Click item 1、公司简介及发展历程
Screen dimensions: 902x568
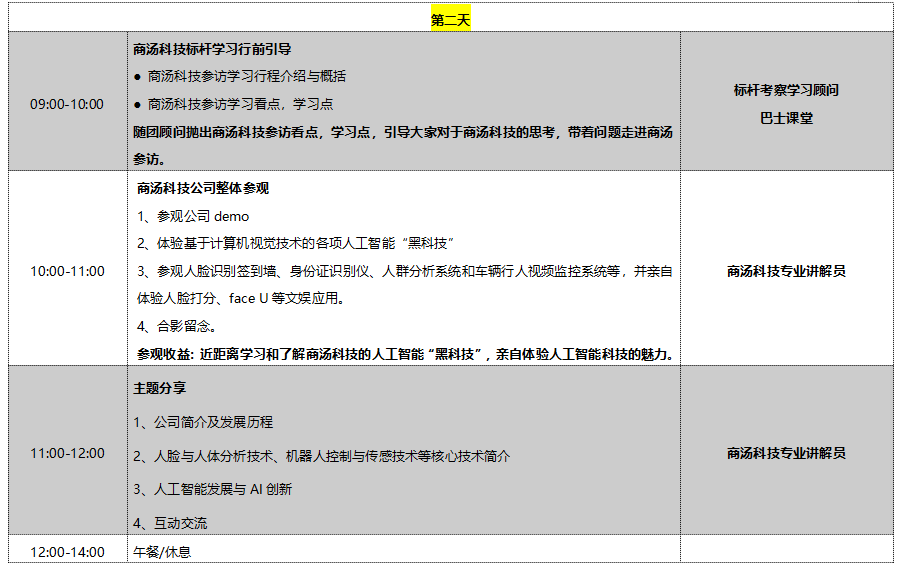(203, 422)
